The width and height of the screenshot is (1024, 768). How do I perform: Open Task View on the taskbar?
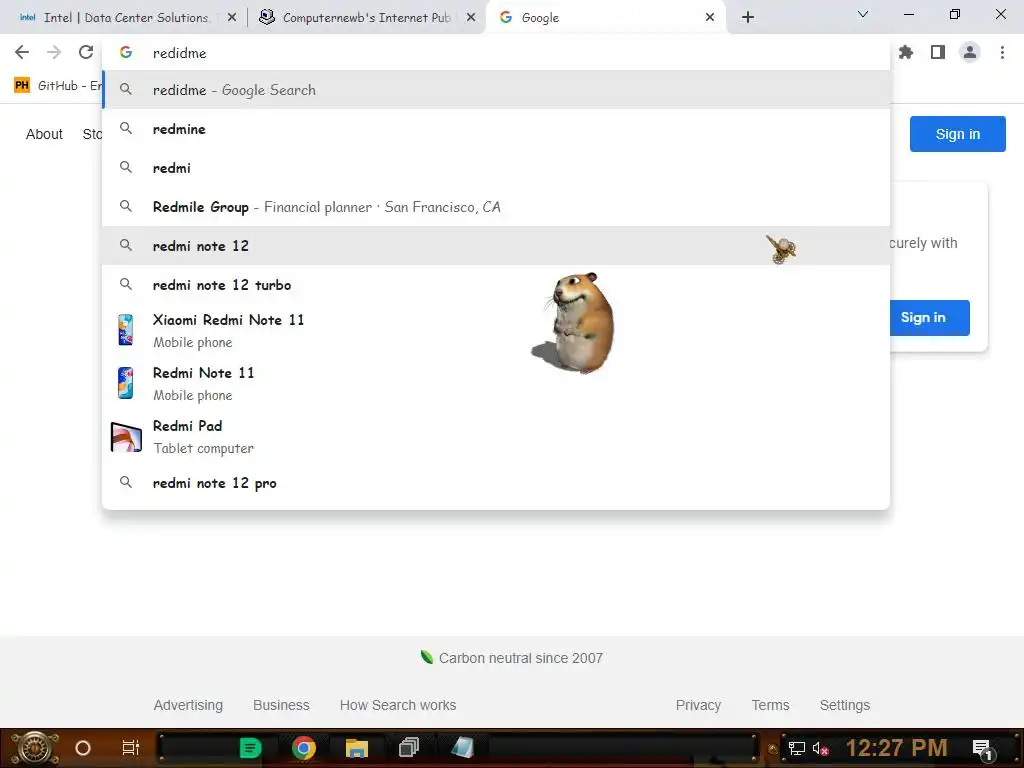pos(131,748)
